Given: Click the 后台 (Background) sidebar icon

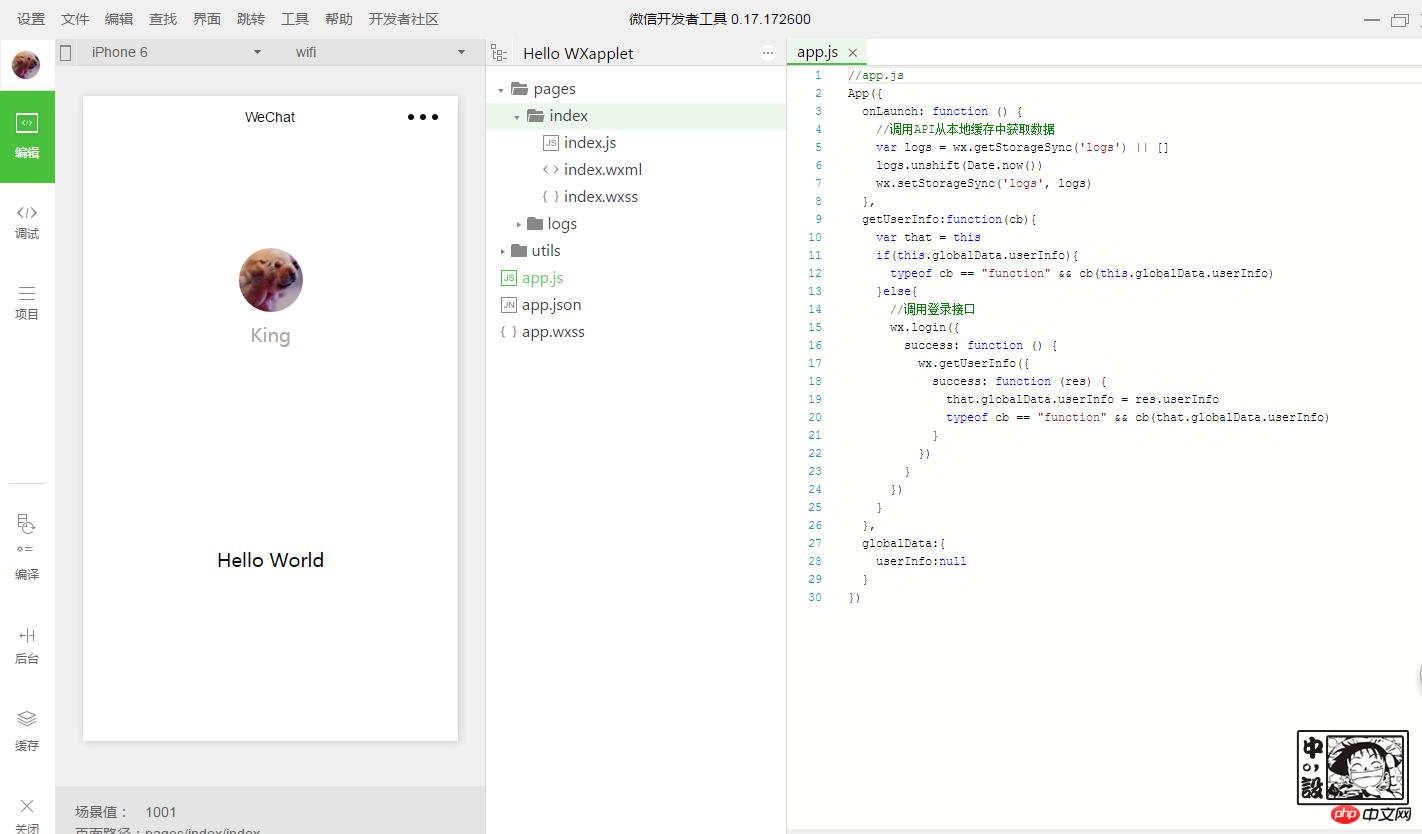Looking at the screenshot, I should pos(27,645).
